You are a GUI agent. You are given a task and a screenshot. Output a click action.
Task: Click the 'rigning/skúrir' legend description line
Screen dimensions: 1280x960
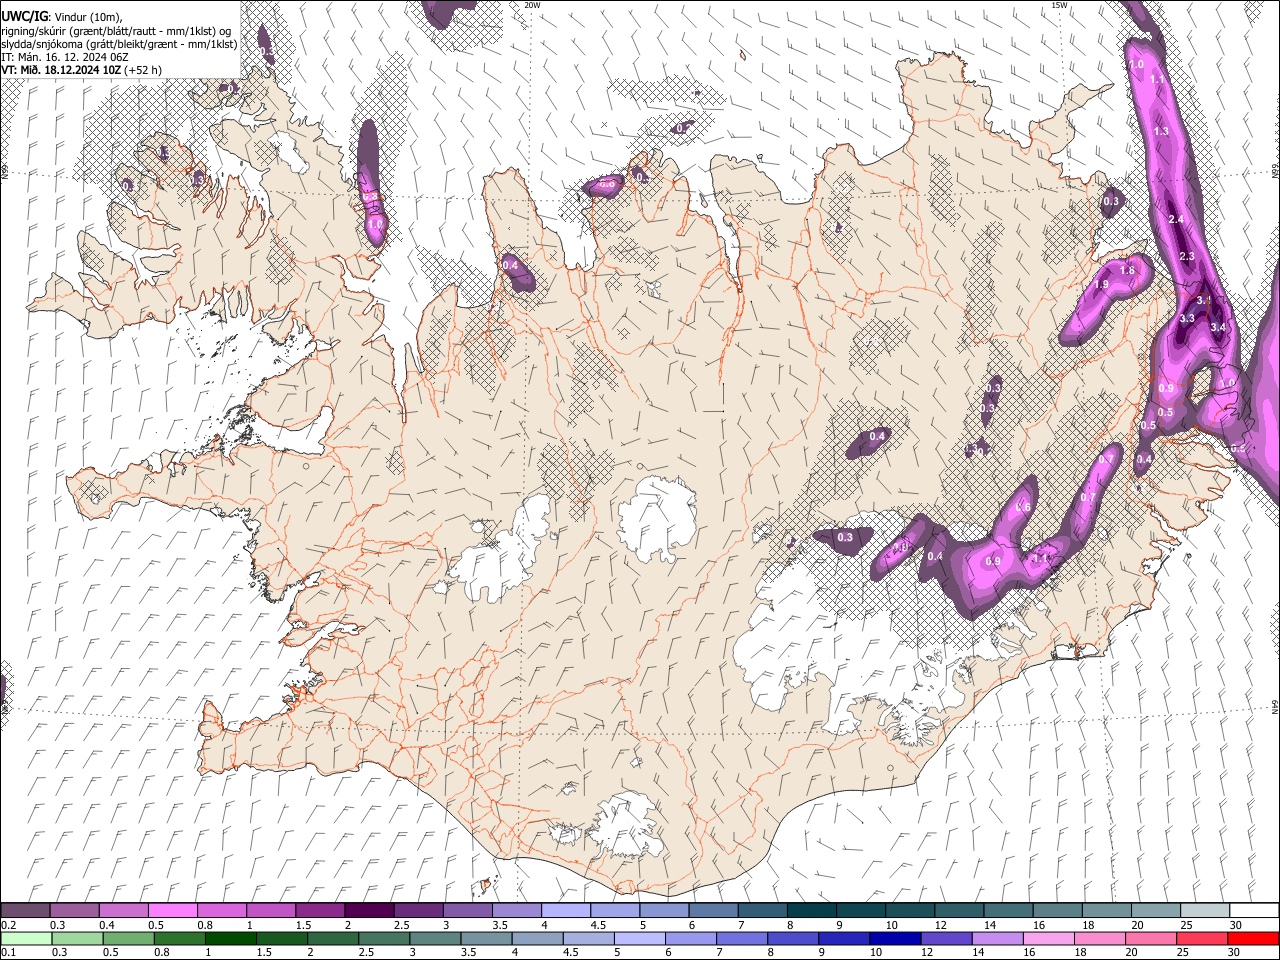117,31
